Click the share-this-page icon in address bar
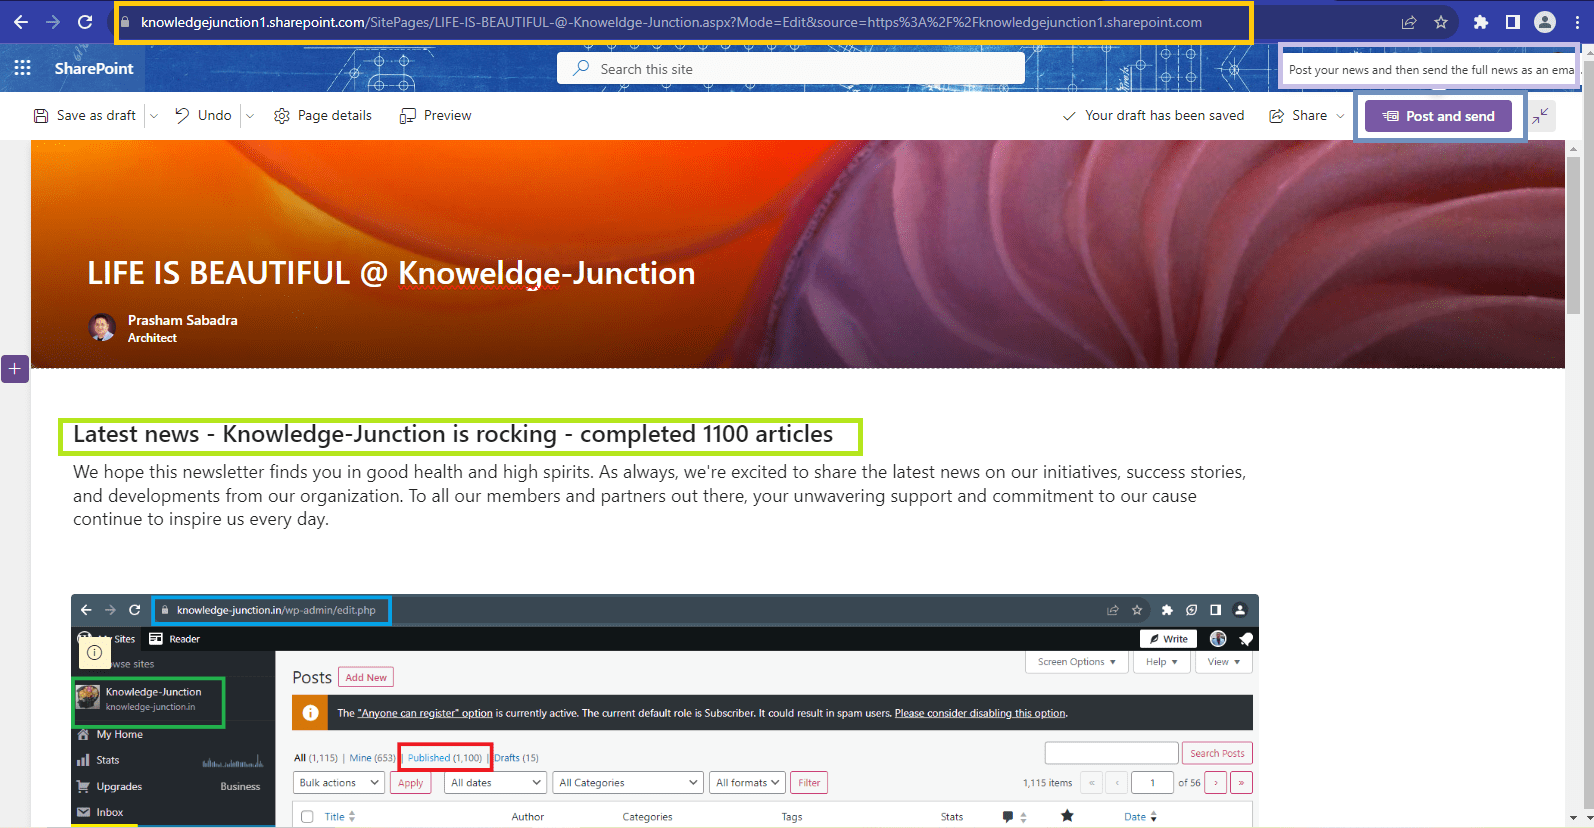The image size is (1594, 828). tap(1409, 22)
